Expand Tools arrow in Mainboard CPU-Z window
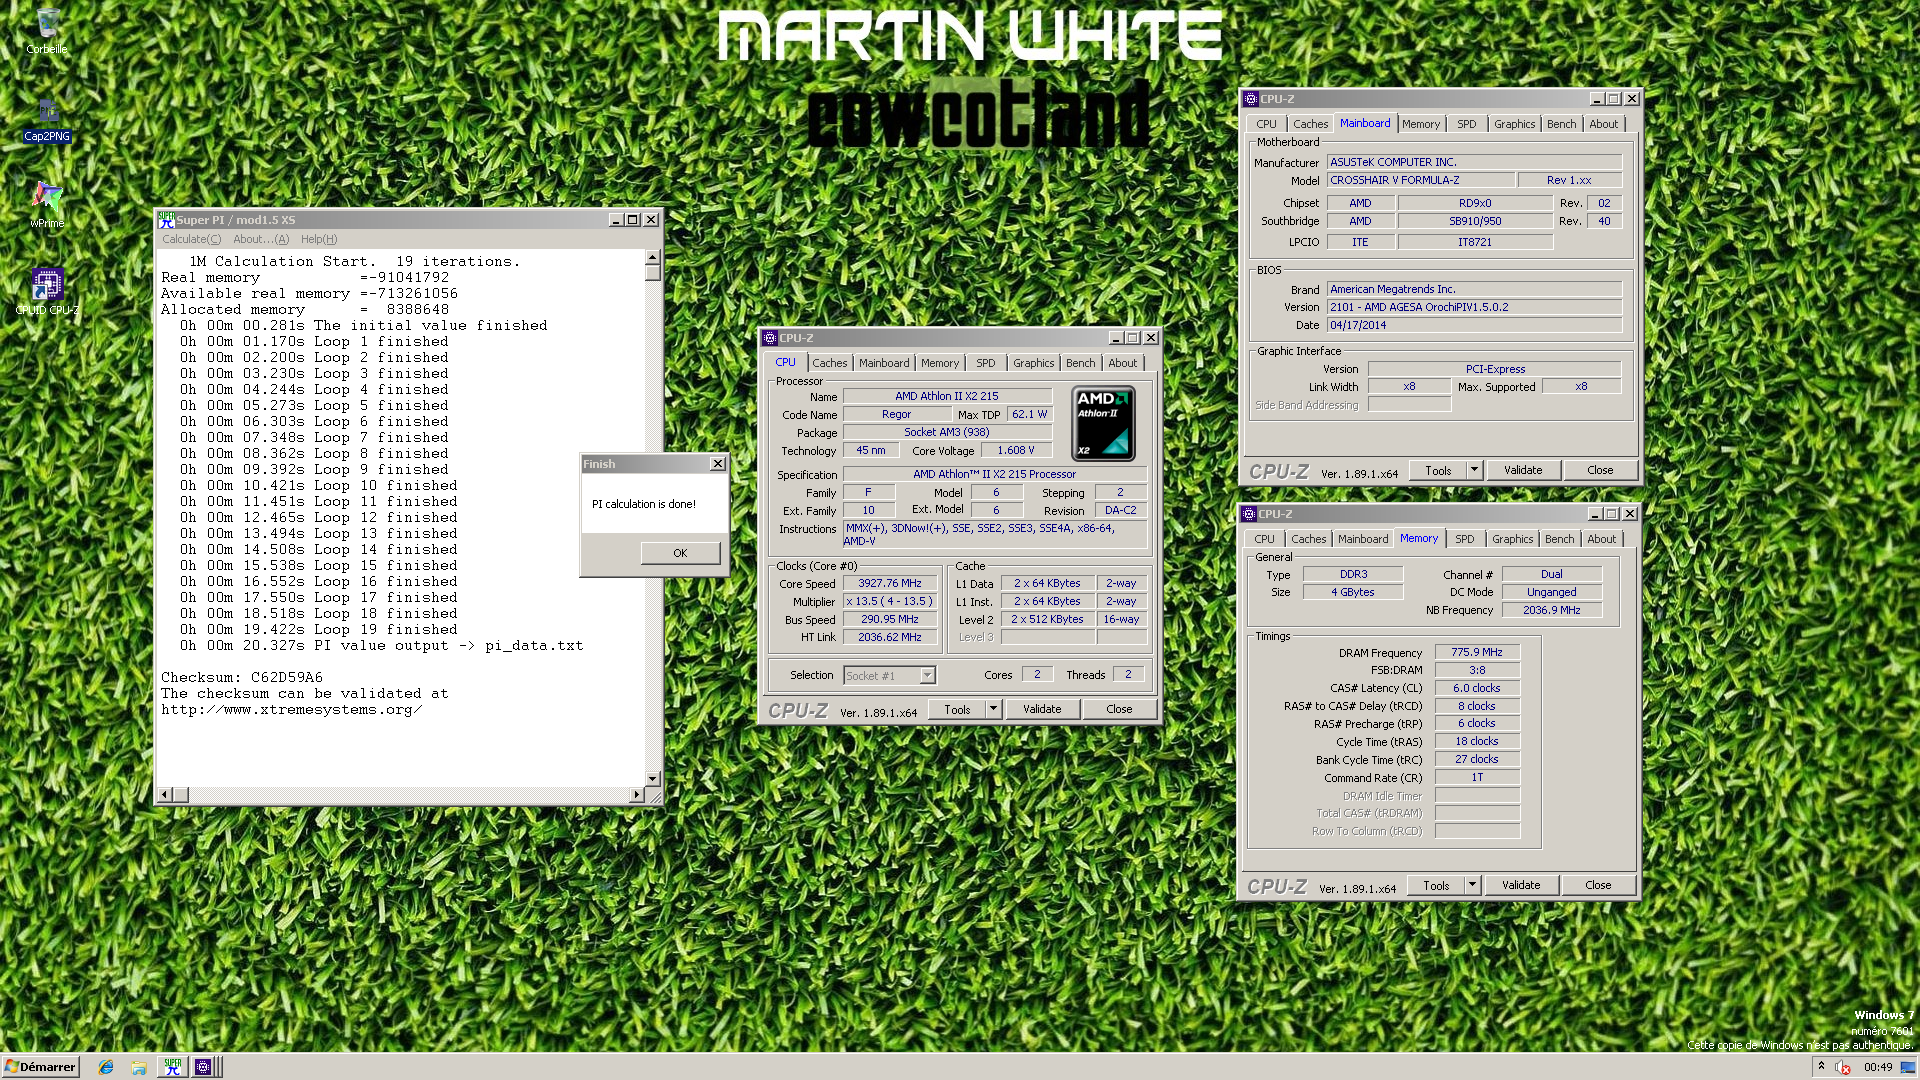Screen dimensions: 1920x1080 click(1474, 471)
